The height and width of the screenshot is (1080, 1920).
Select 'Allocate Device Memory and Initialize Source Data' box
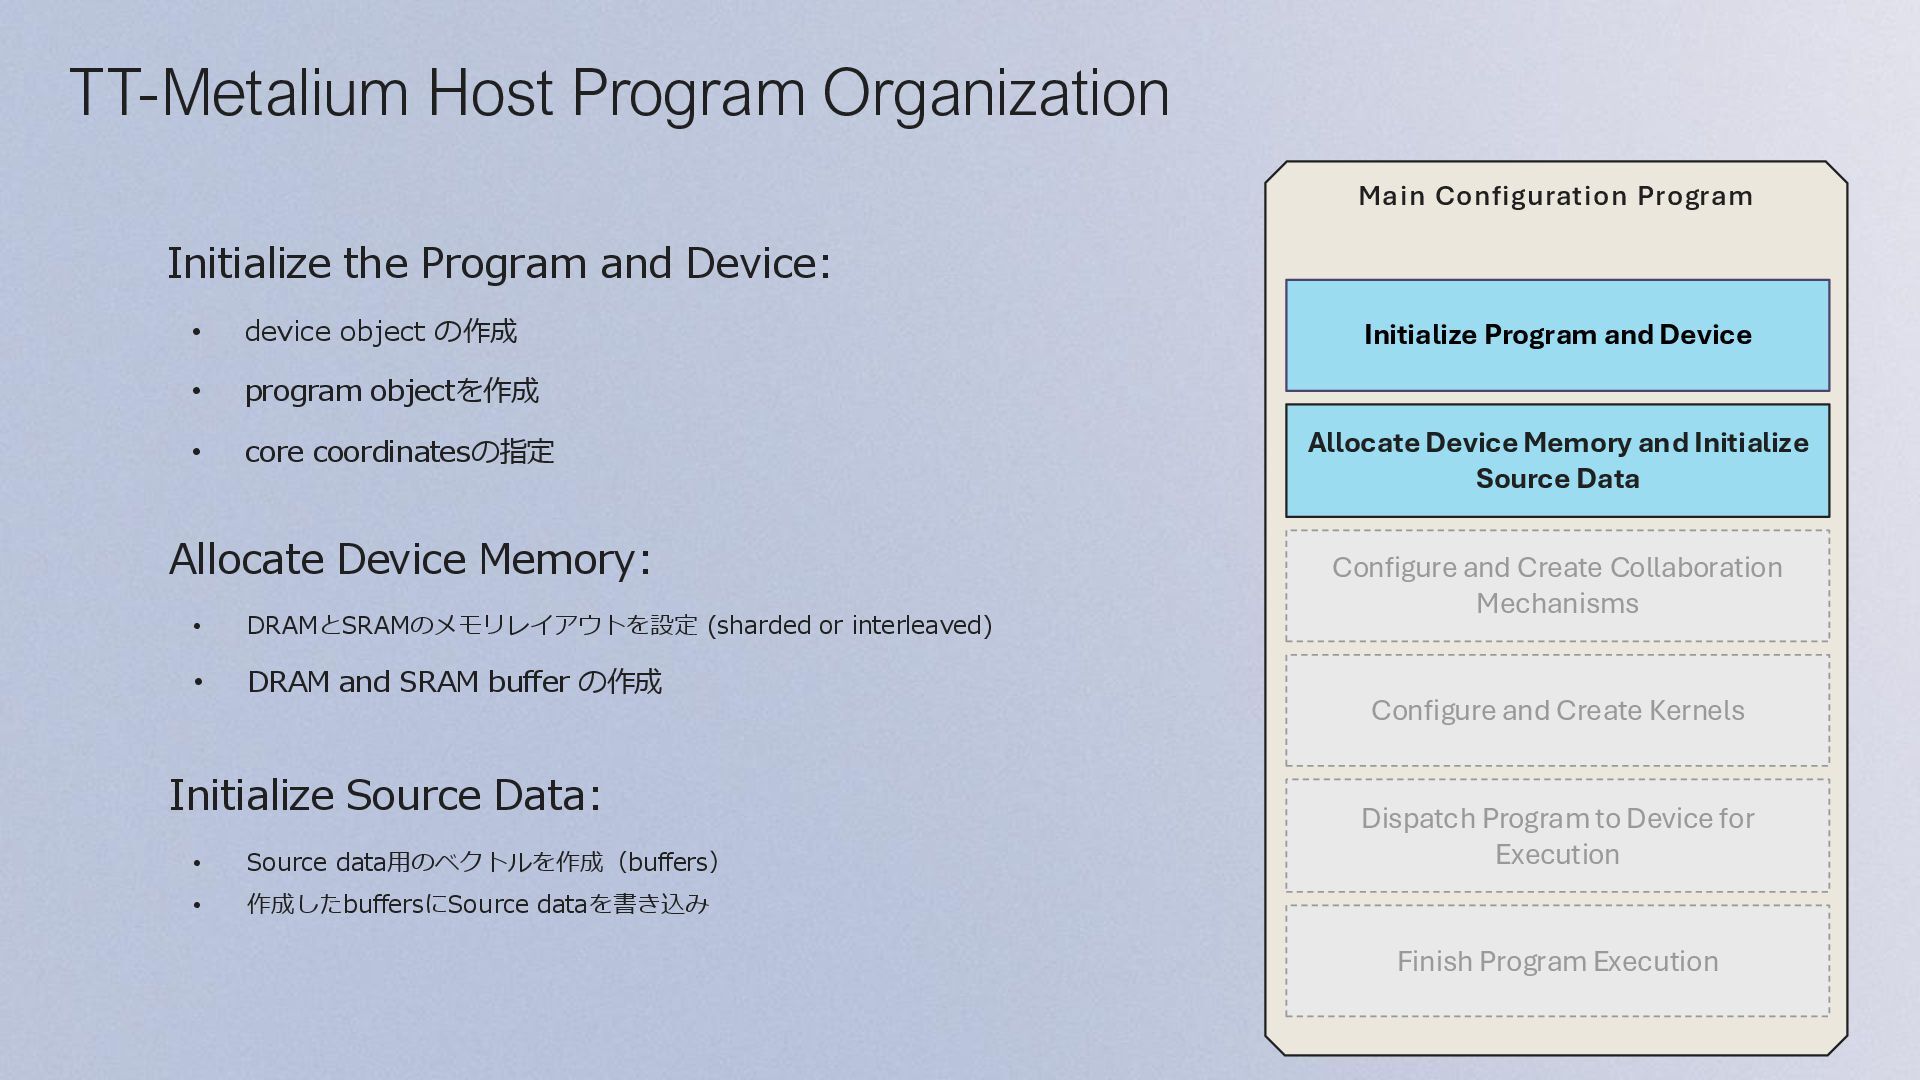1557,460
